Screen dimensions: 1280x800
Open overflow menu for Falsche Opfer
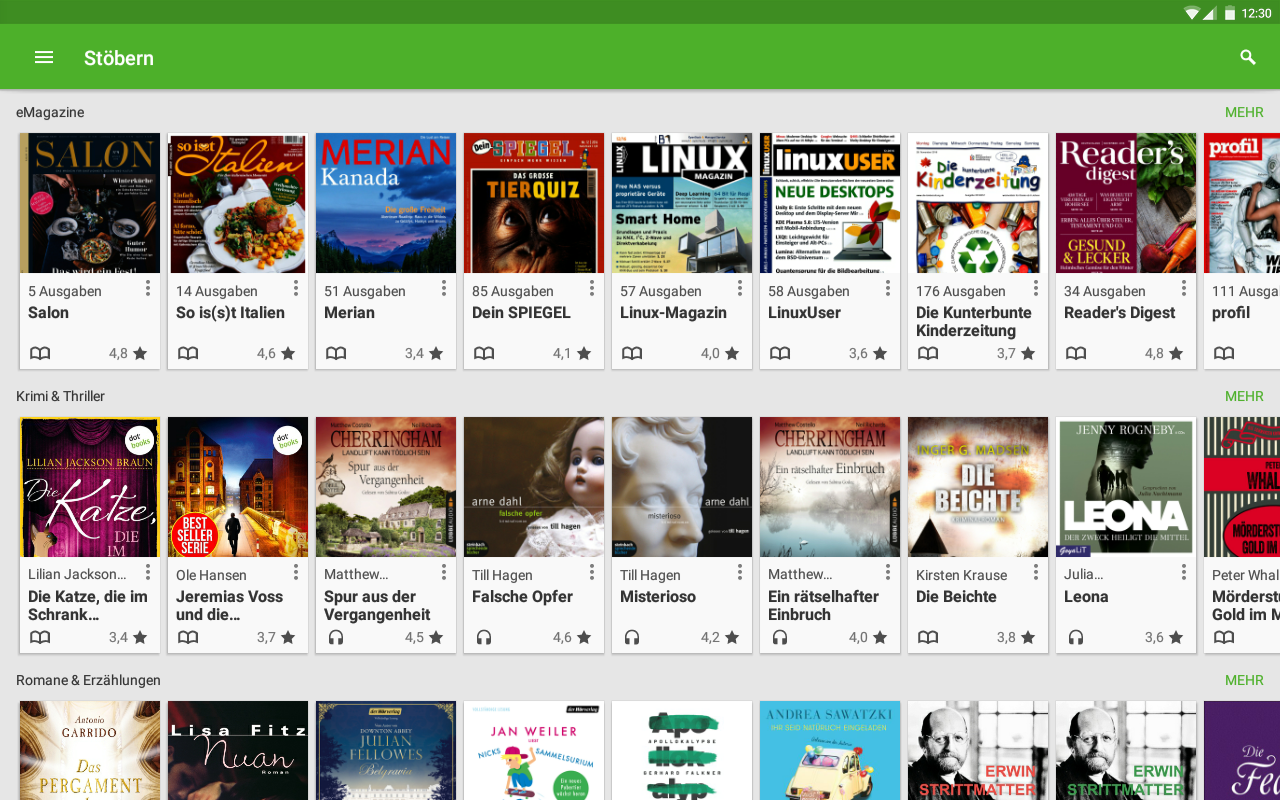[x=592, y=572]
